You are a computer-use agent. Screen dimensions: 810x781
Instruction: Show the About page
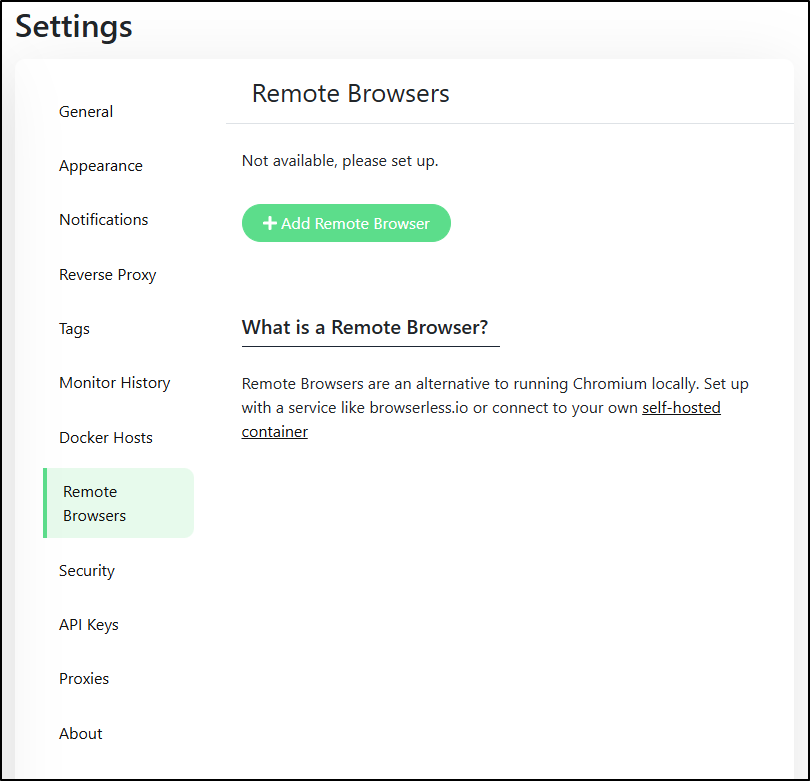[x=81, y=733]
